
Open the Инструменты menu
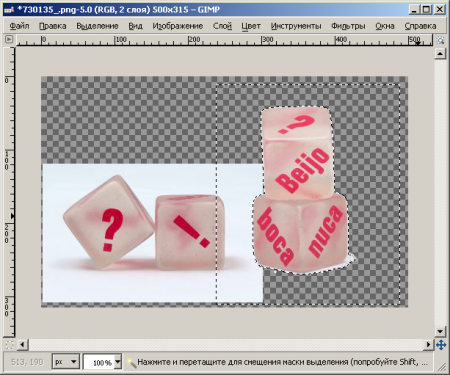click(296, 26)
